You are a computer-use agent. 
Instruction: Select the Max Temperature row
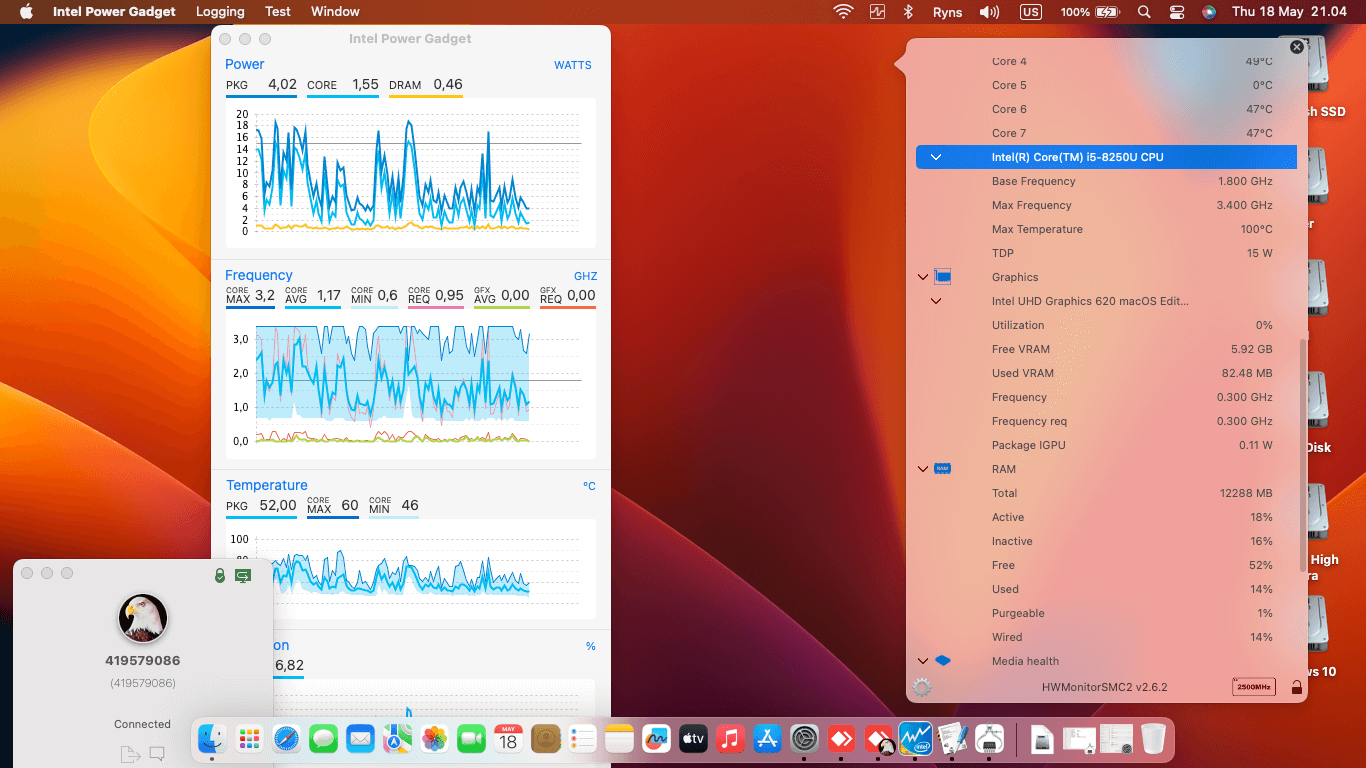(1106, 229)
